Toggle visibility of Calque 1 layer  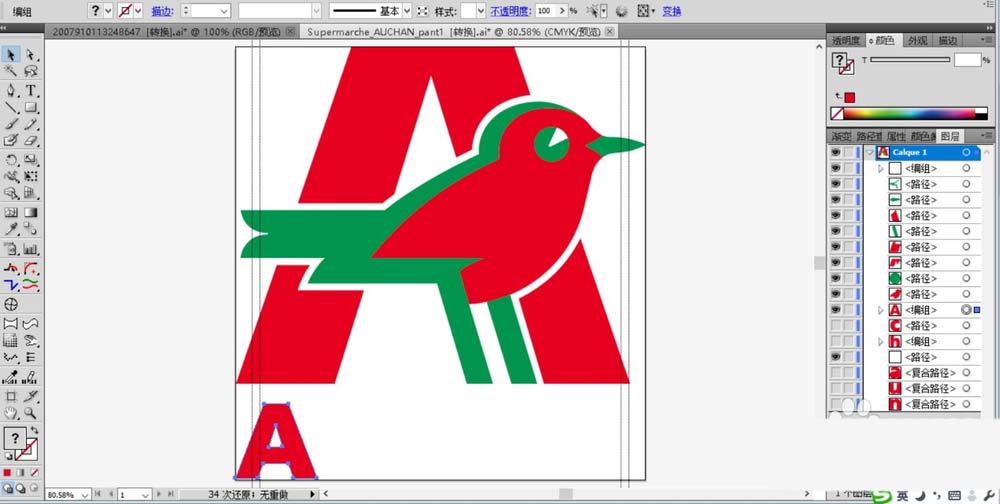pyautogui.click(x=835, y=152)
